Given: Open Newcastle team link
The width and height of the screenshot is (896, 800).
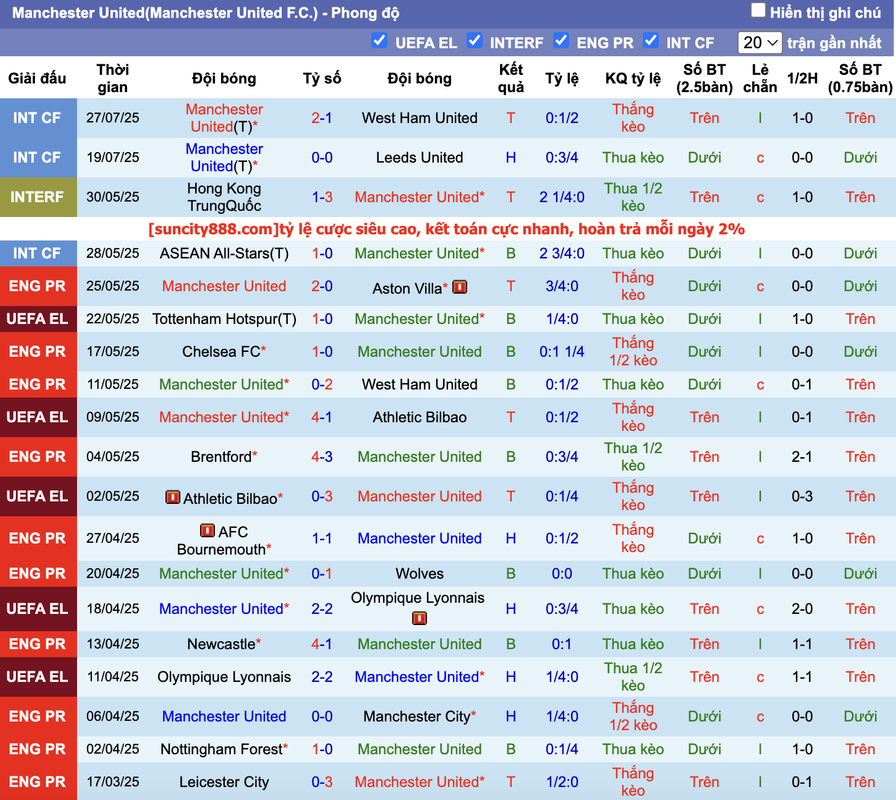Looking at the screenshot, I should (221, 644).
